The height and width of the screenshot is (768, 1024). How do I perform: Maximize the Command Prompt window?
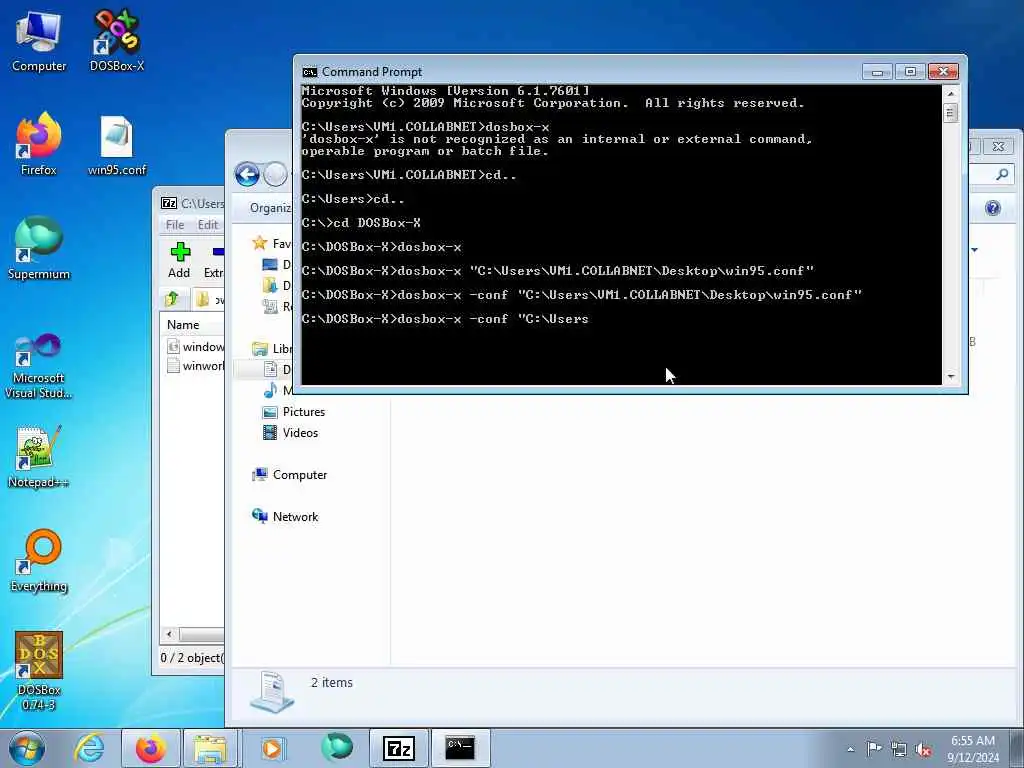(x=910, y=72)
